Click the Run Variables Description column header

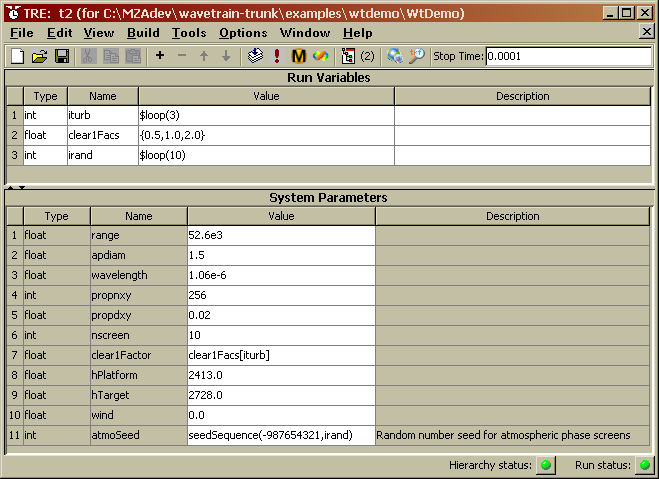[x=522, y=96]
